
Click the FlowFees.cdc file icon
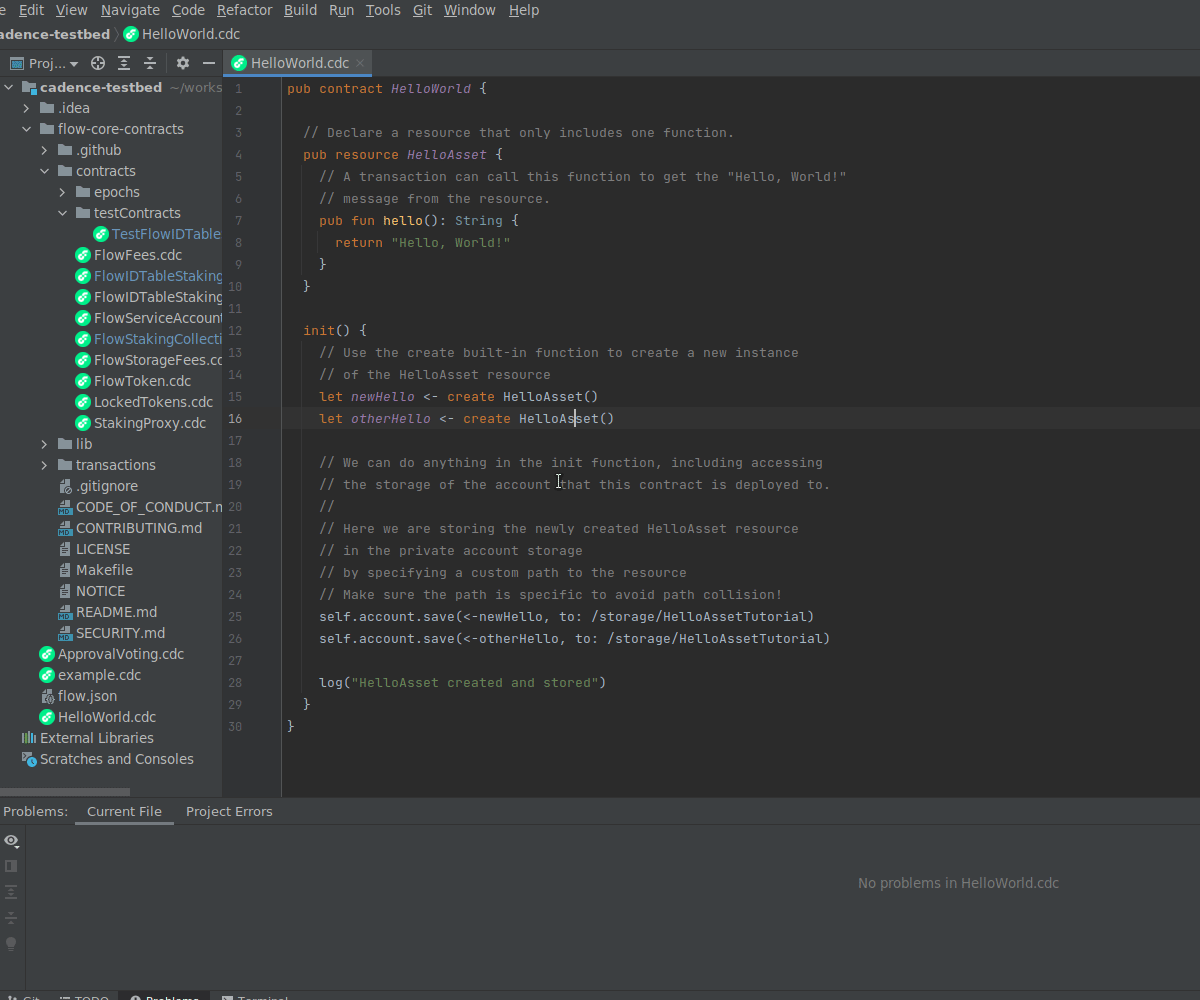(83, 255)
